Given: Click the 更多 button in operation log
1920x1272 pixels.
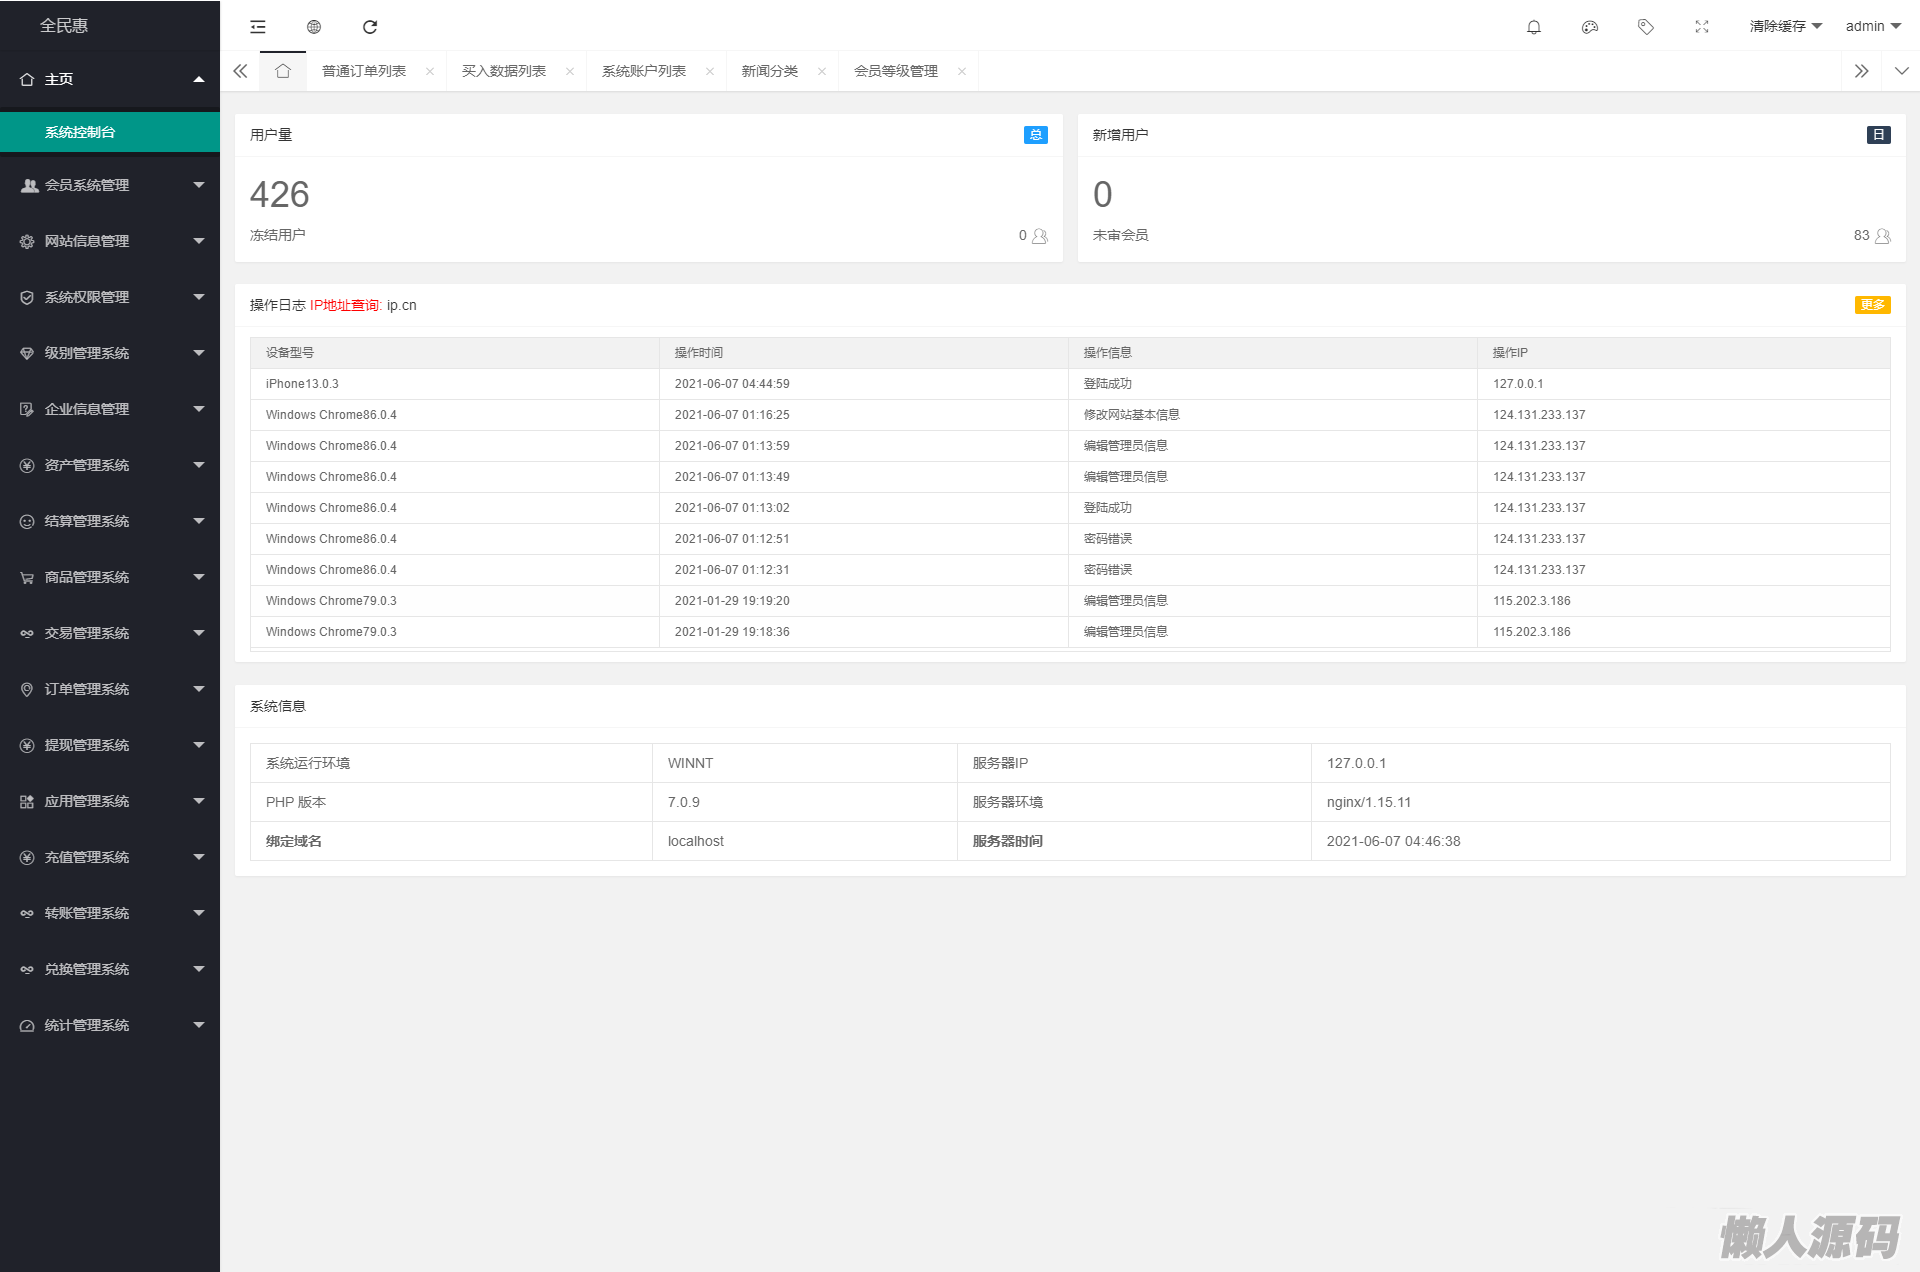Looking at the screenshot, I should tap(1872, 305).
